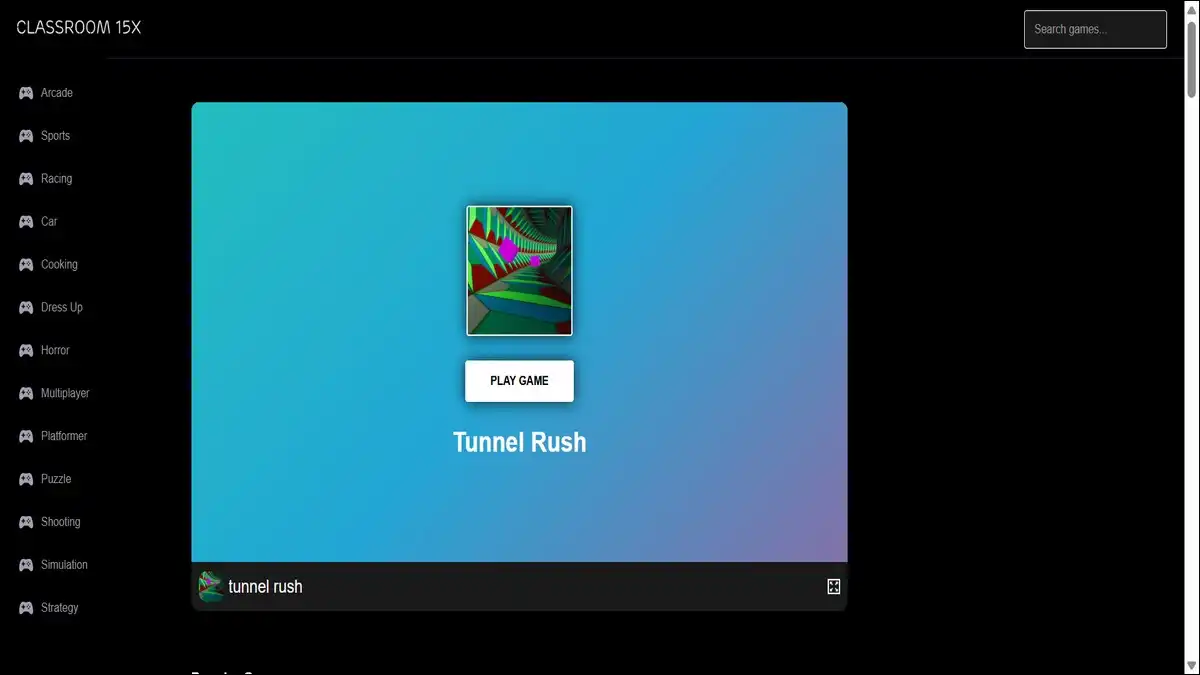Click the 'tunnel rush' footer label
This screenshot has width=1200, height=675.
pos(265,587)
